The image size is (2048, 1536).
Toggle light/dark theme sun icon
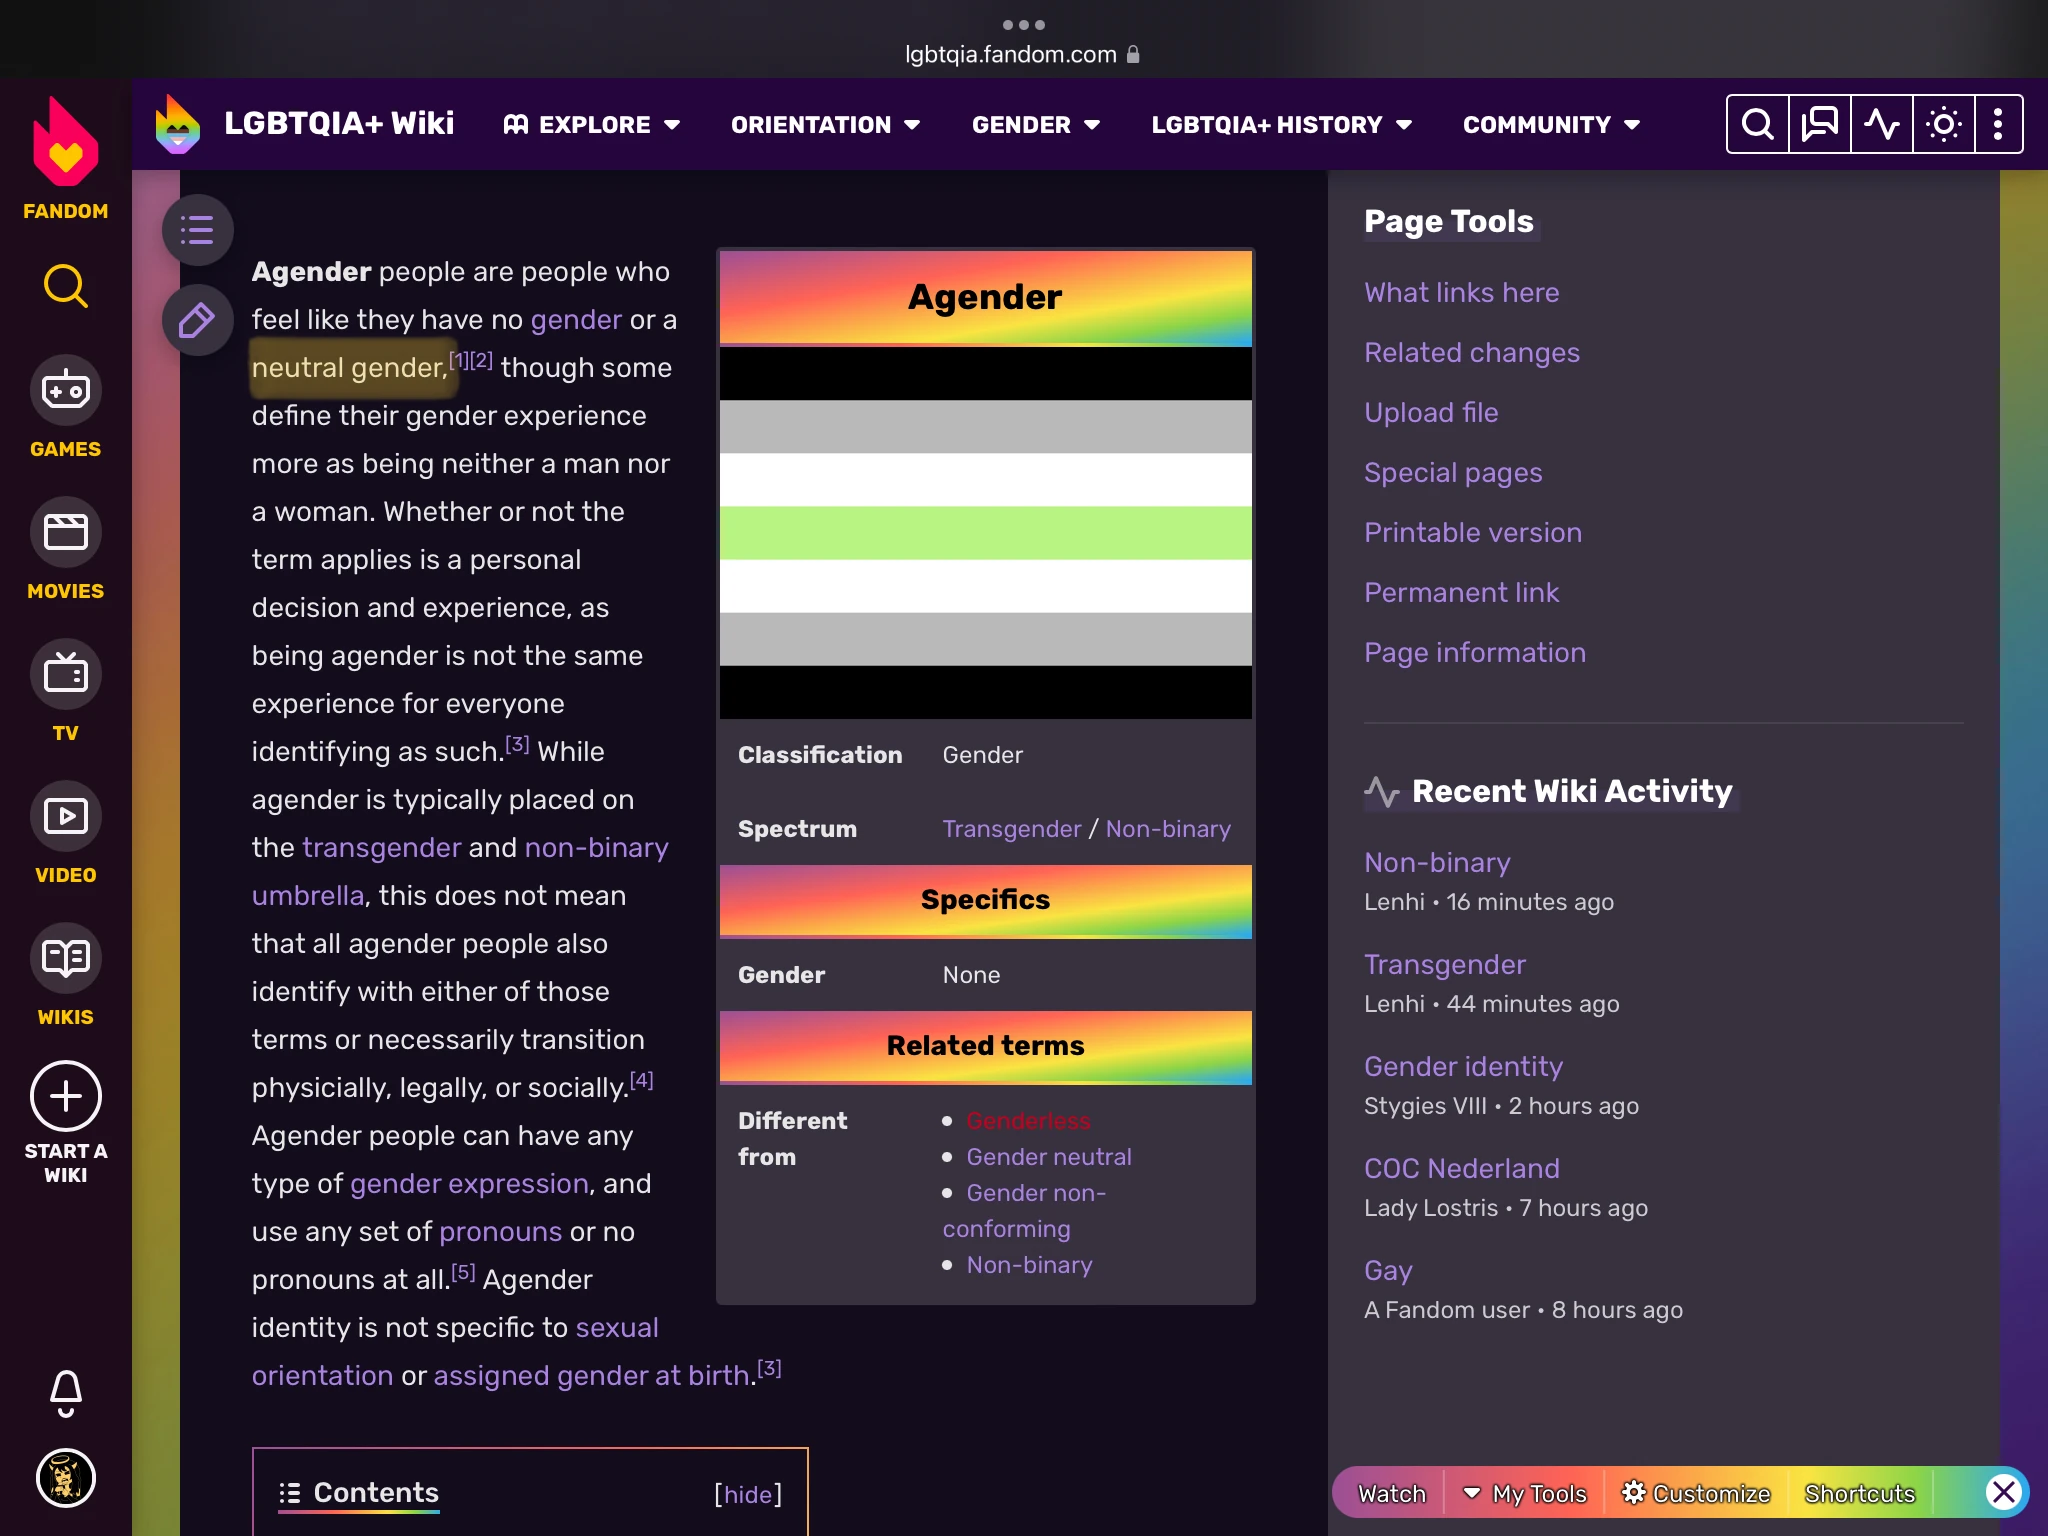[1943, 124]
